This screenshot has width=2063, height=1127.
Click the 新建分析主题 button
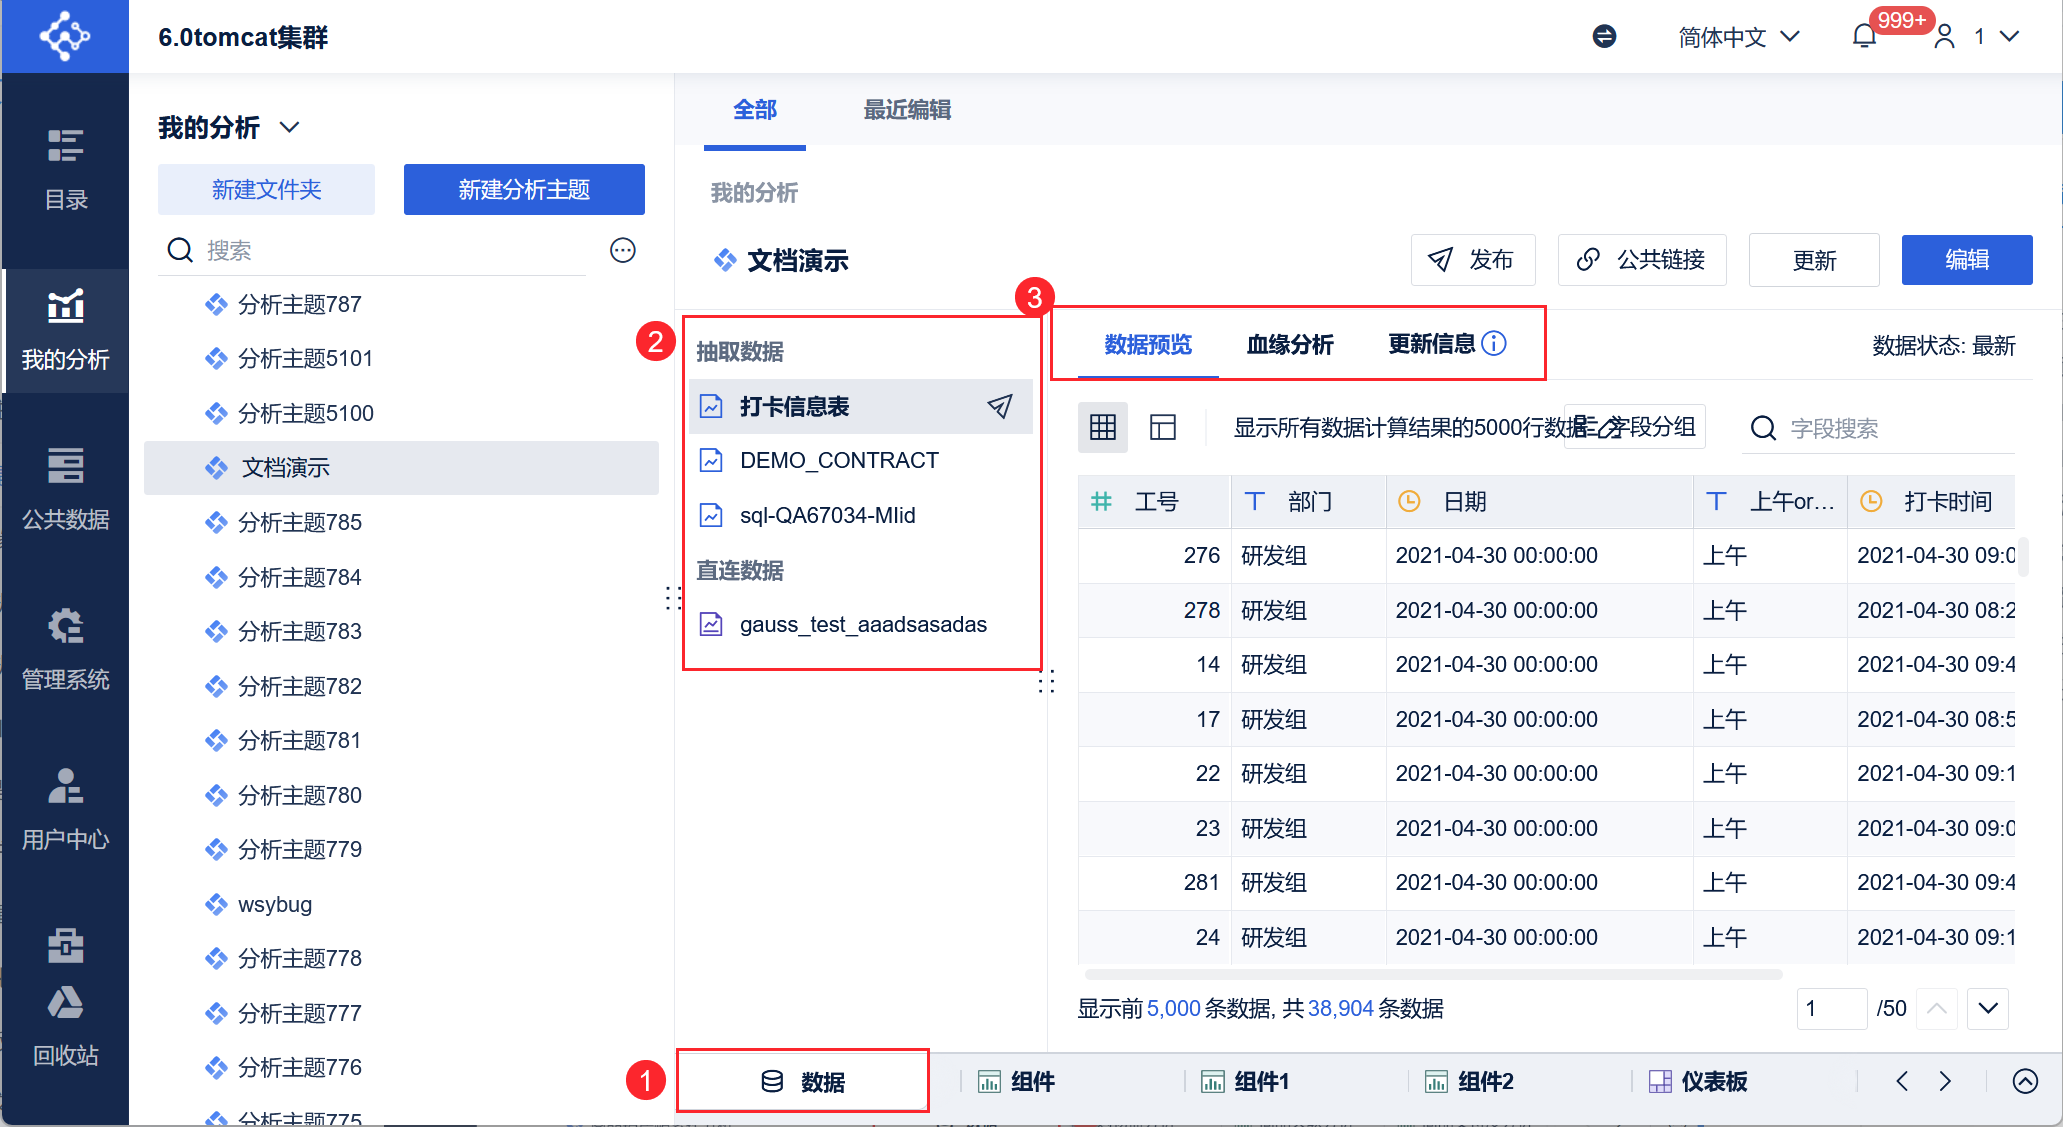pyautogui.click(x=524, y=190)
